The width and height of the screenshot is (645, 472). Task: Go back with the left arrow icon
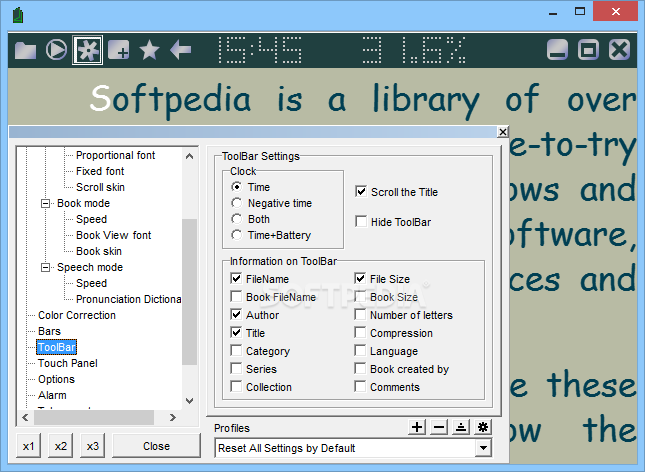pyautogui.click(x=181, y=50)
